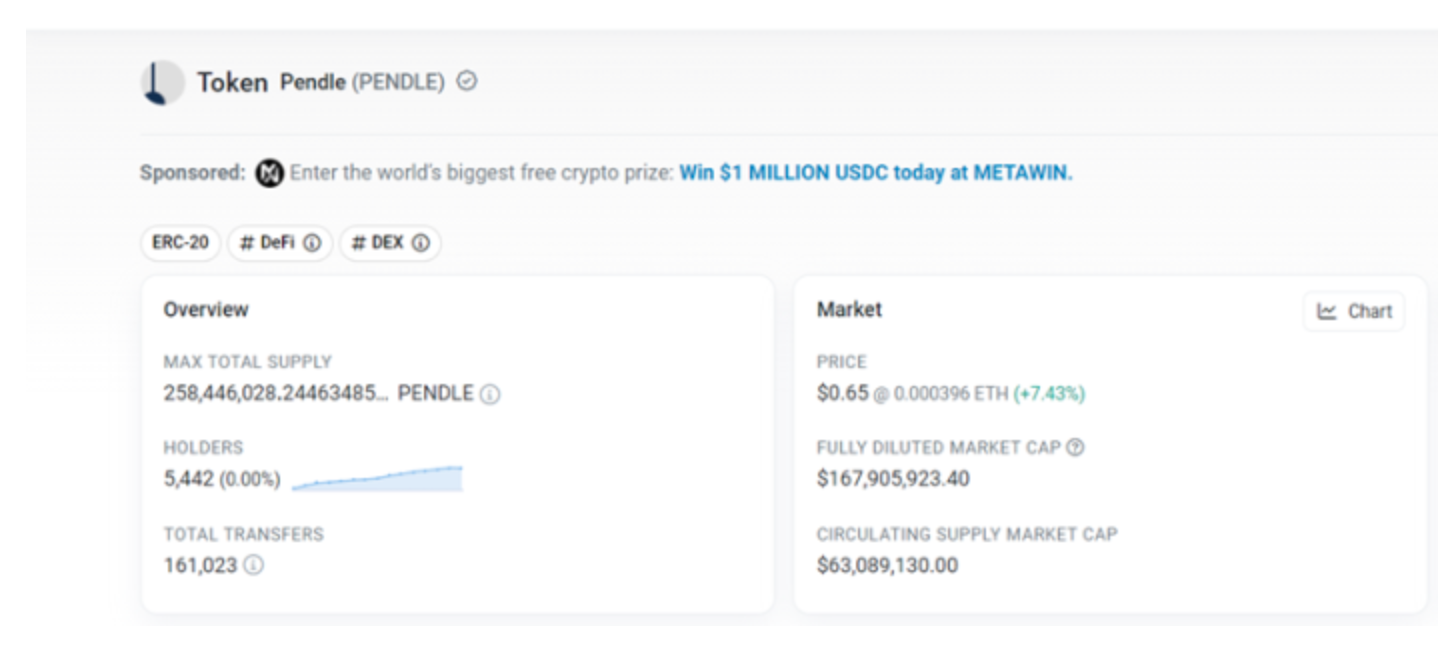This screenshot has width=1446, height=648.
Task: Click the MetaWin sponsor logo
Action: coord(269,173)
